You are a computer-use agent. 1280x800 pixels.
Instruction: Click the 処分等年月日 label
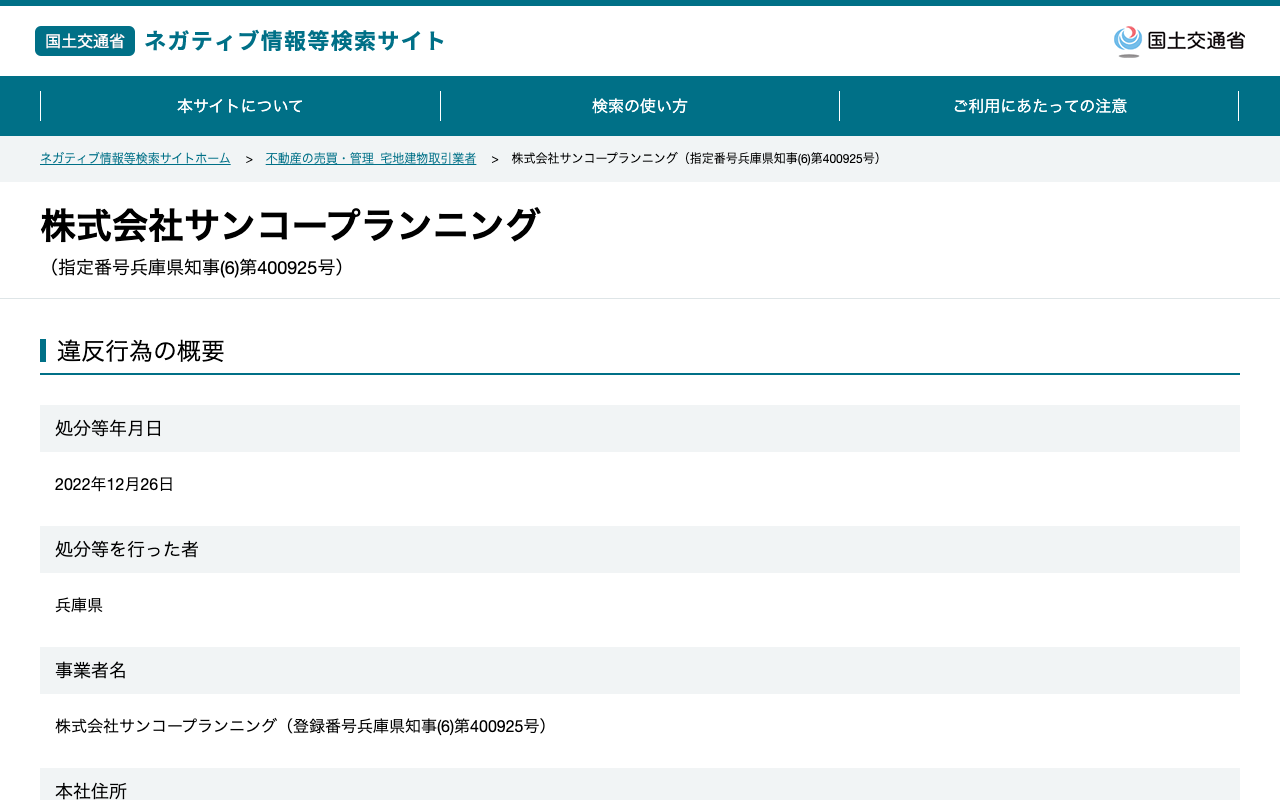coord(109,429)
